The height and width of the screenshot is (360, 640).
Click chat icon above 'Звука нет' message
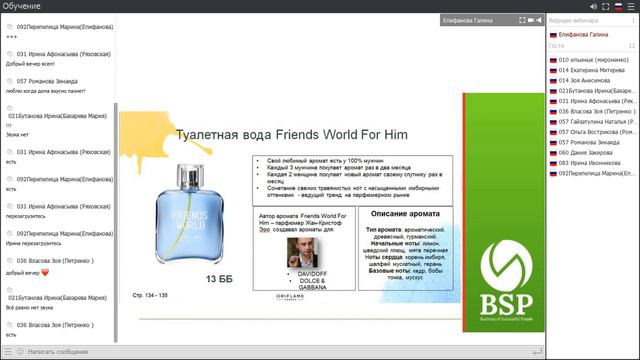tap(10, 108)
